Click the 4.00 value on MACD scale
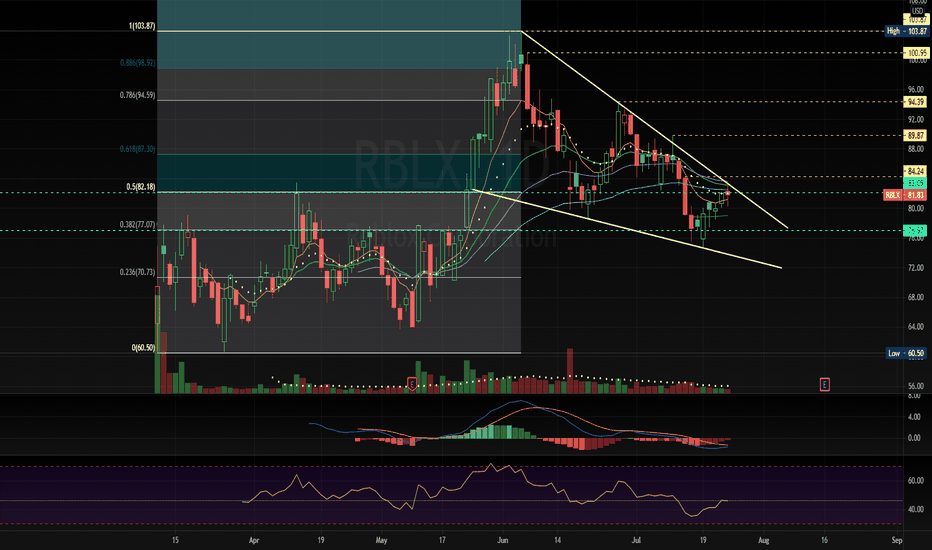The height and width of the screenshot is (550, 932). tap(914, 417)
